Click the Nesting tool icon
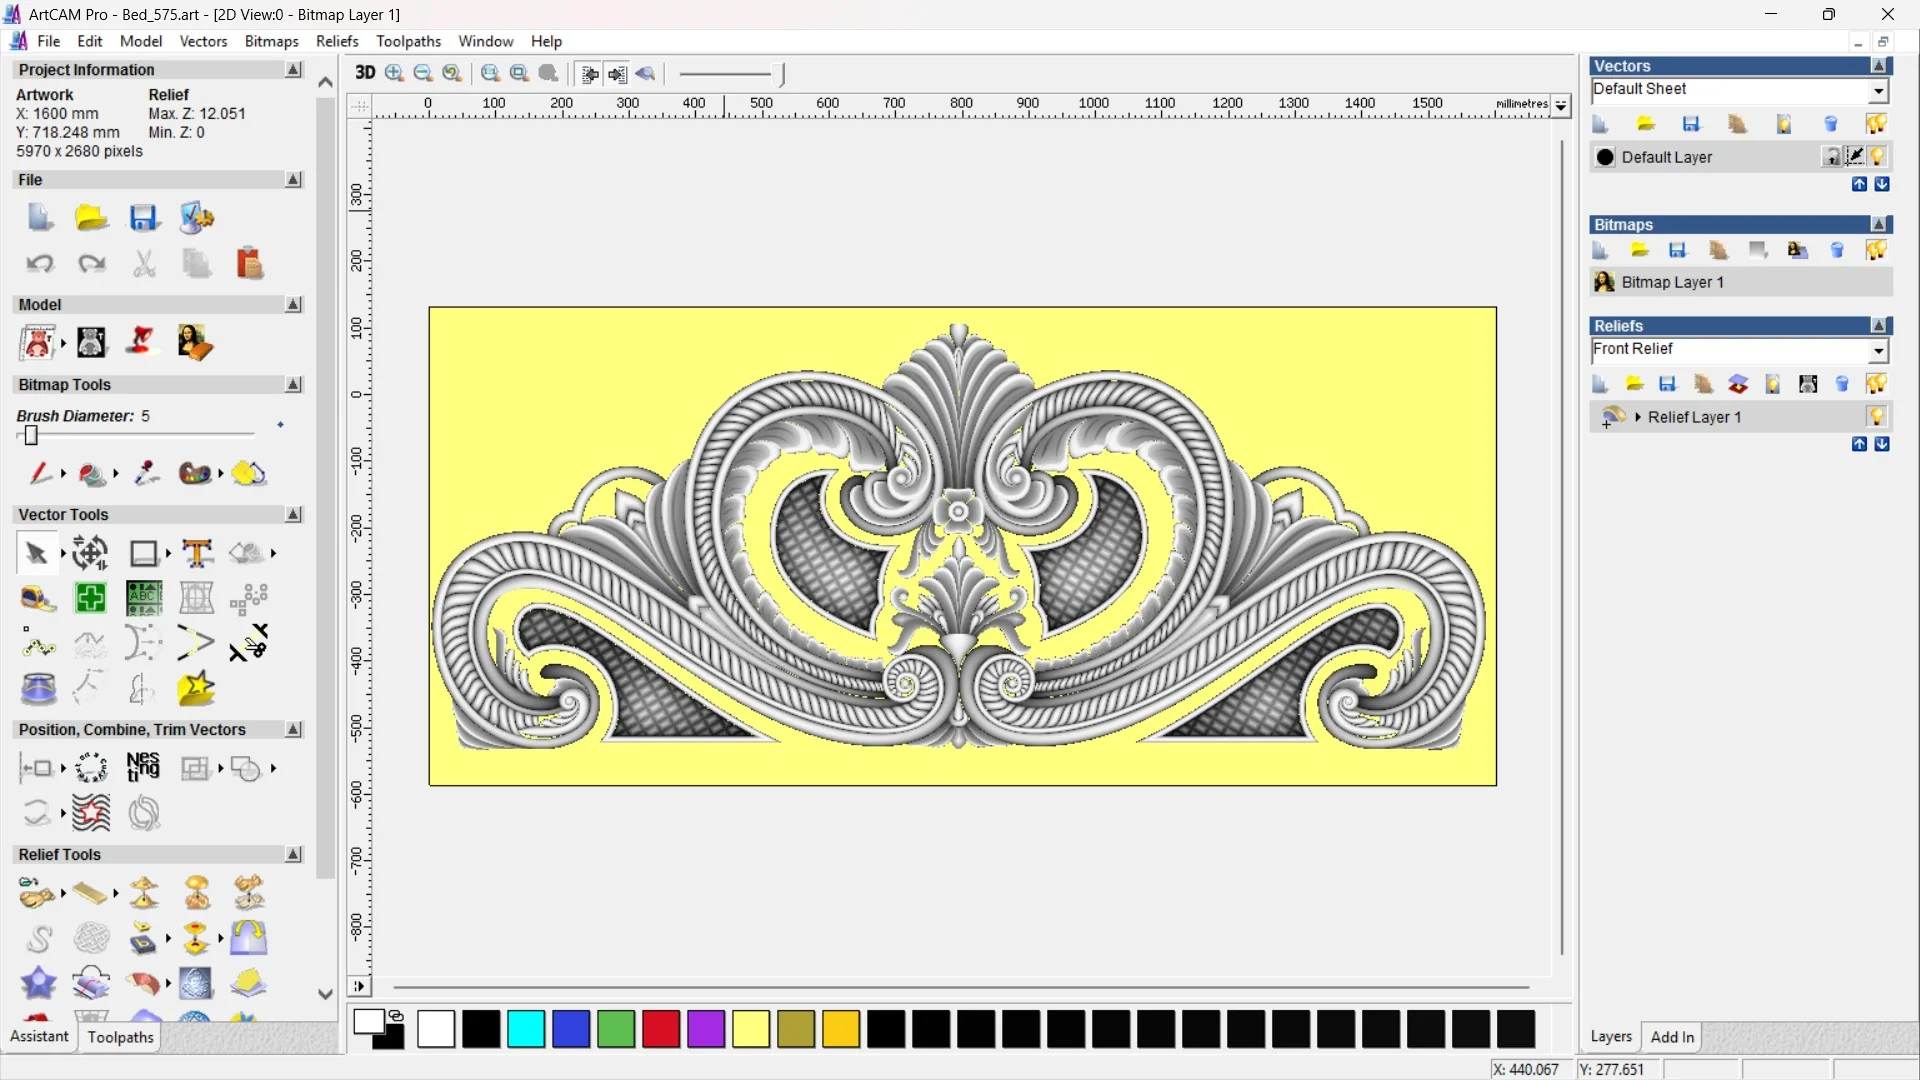1920x1080 pixels. [143, 767]
